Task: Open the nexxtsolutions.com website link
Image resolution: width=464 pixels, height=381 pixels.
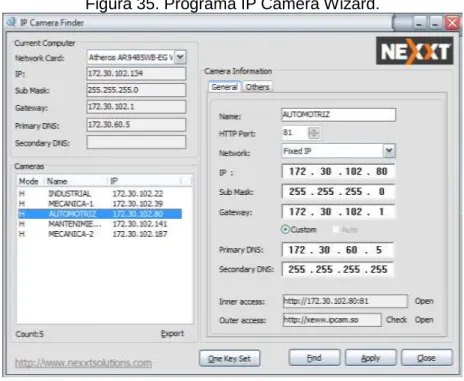Action: [83, 363]
